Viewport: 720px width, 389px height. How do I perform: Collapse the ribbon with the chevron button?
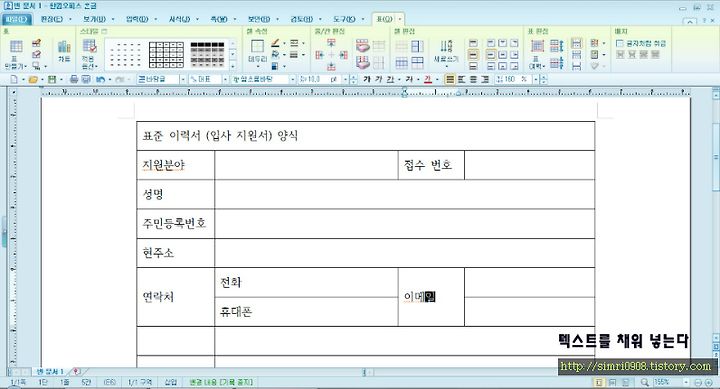(x=689, y=21)
